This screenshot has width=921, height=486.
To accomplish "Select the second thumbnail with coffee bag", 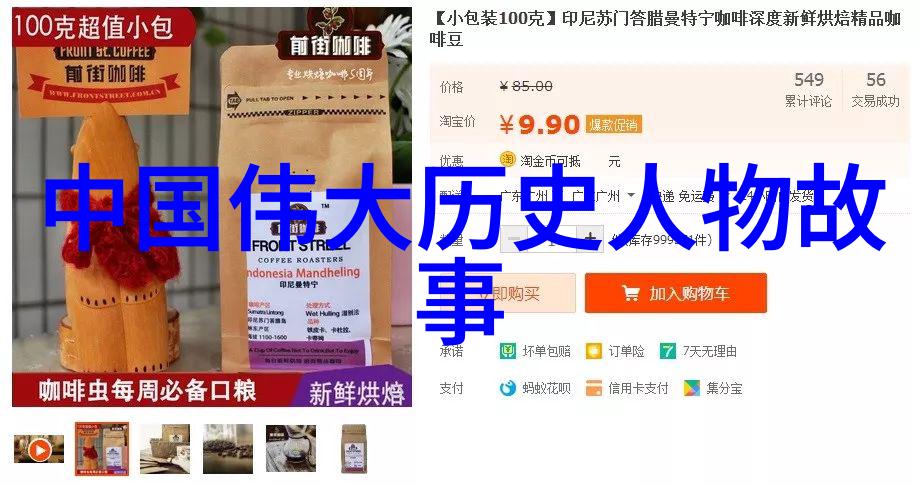I will (x=102, y=448).
